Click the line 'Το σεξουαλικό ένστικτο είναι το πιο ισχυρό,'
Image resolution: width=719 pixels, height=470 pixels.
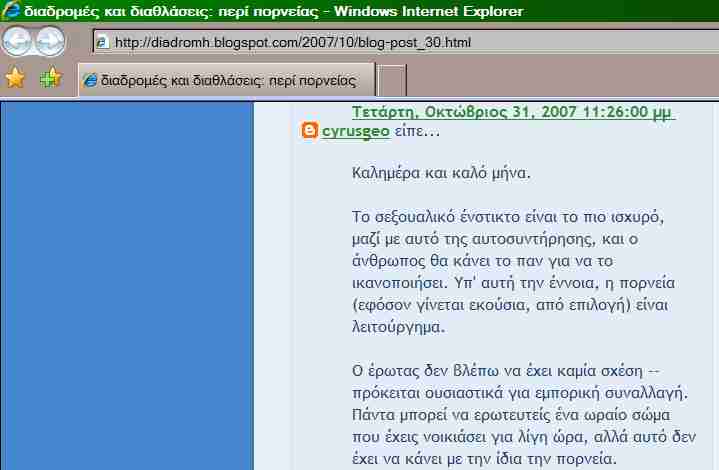(508, 216)
